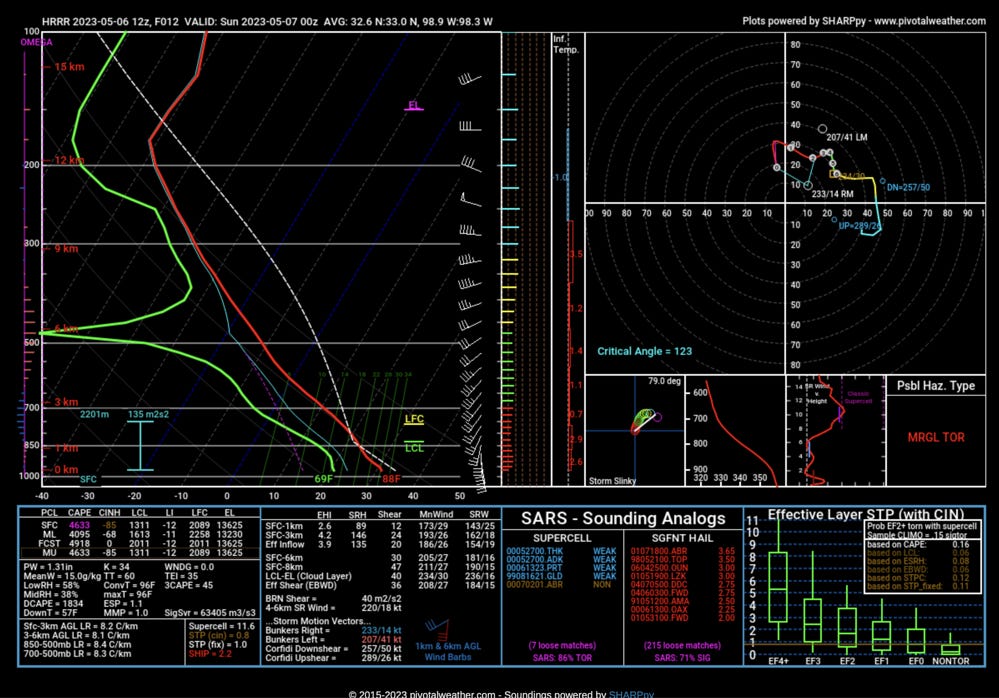Screen dimensions: 999x698
Task: Click the SUPERCELL analogs column header
Action: tap(562, 538)
